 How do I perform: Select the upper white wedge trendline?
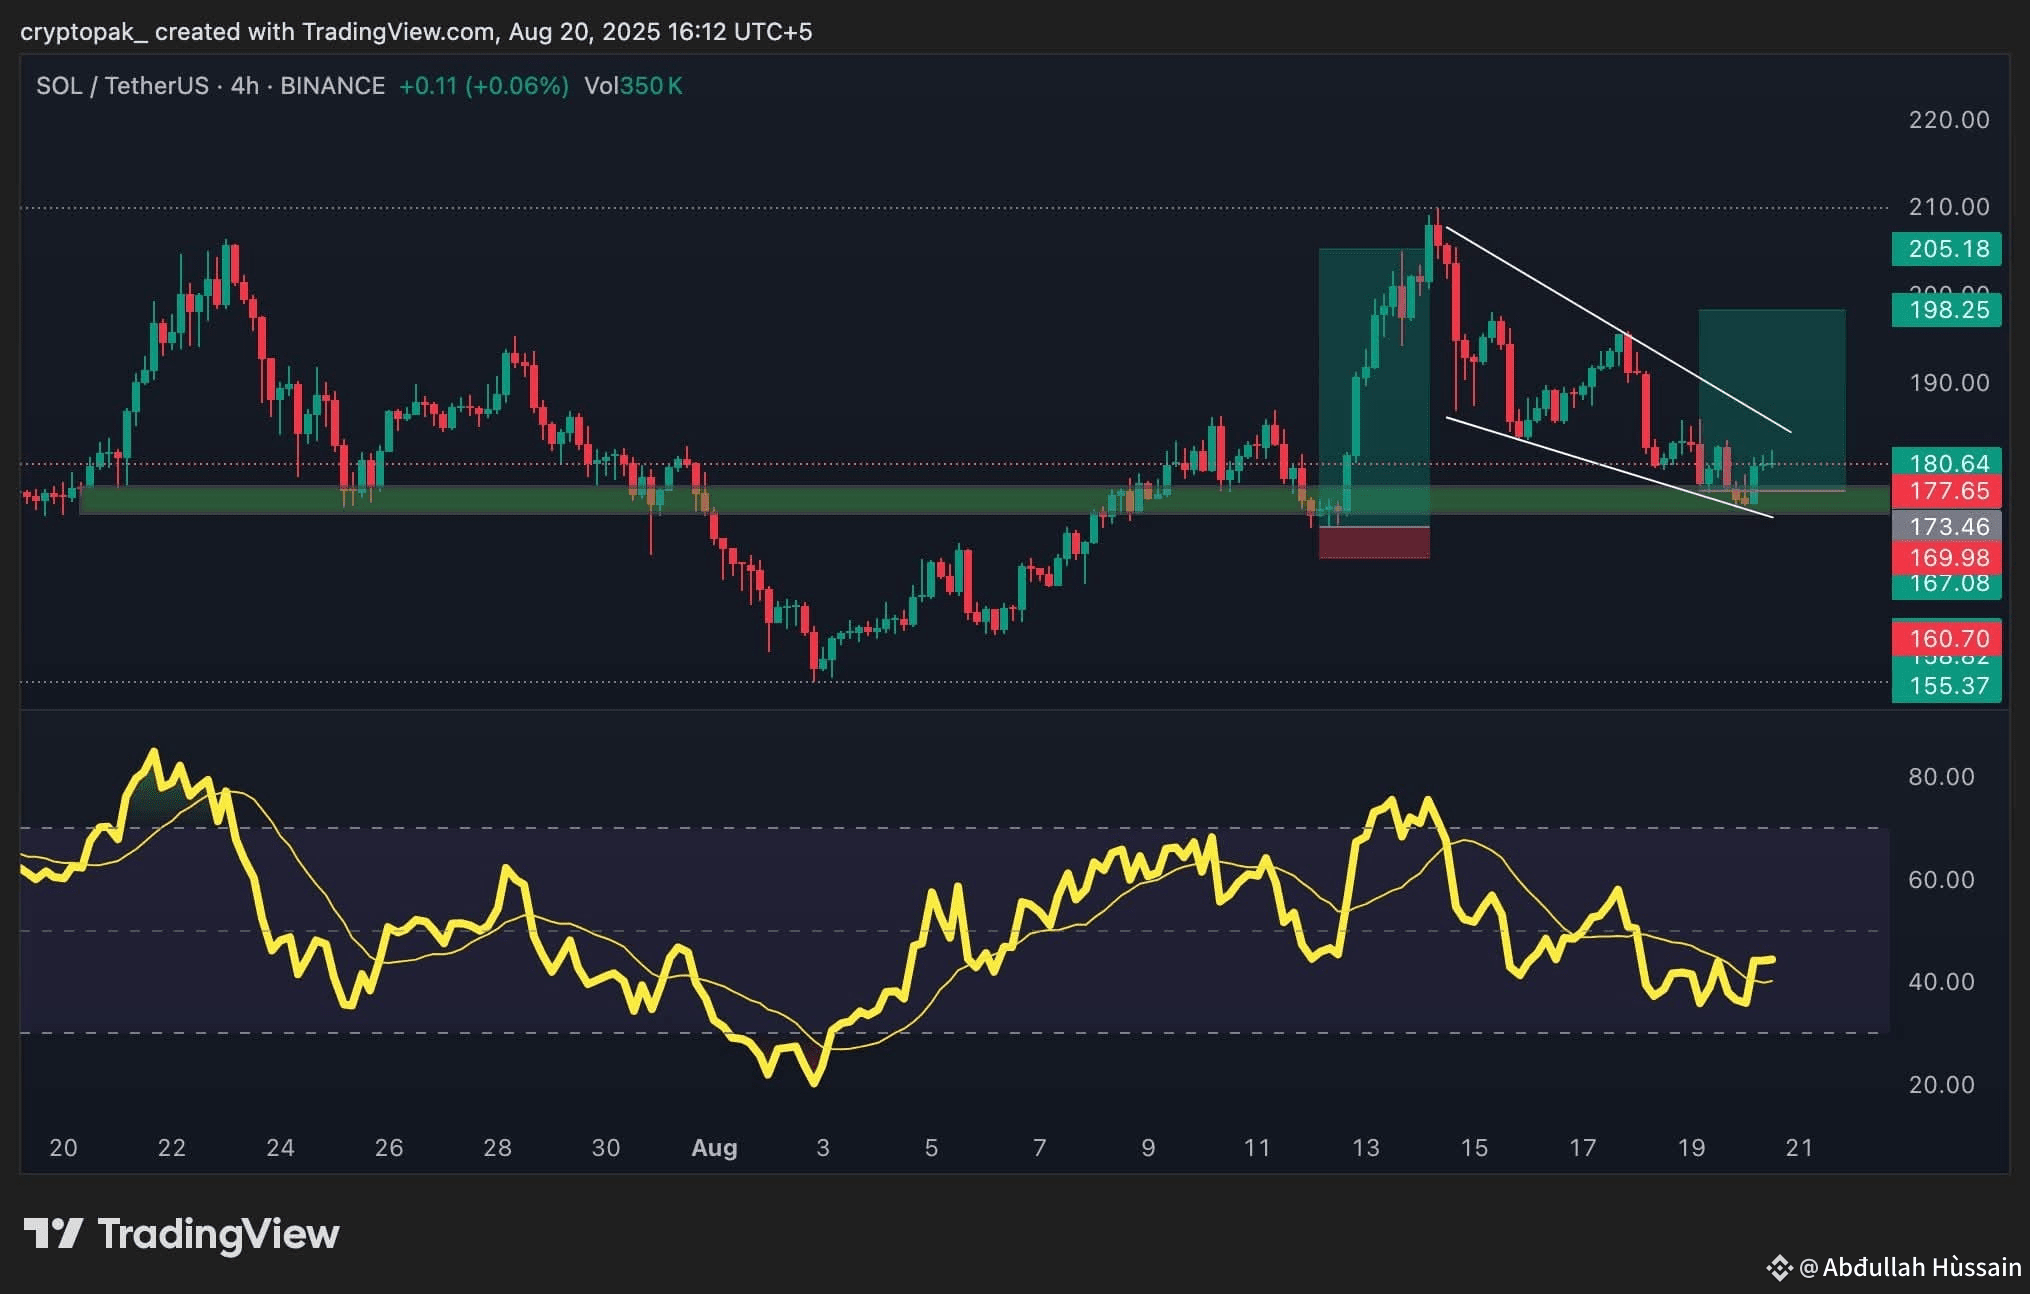coord(1617,330)
